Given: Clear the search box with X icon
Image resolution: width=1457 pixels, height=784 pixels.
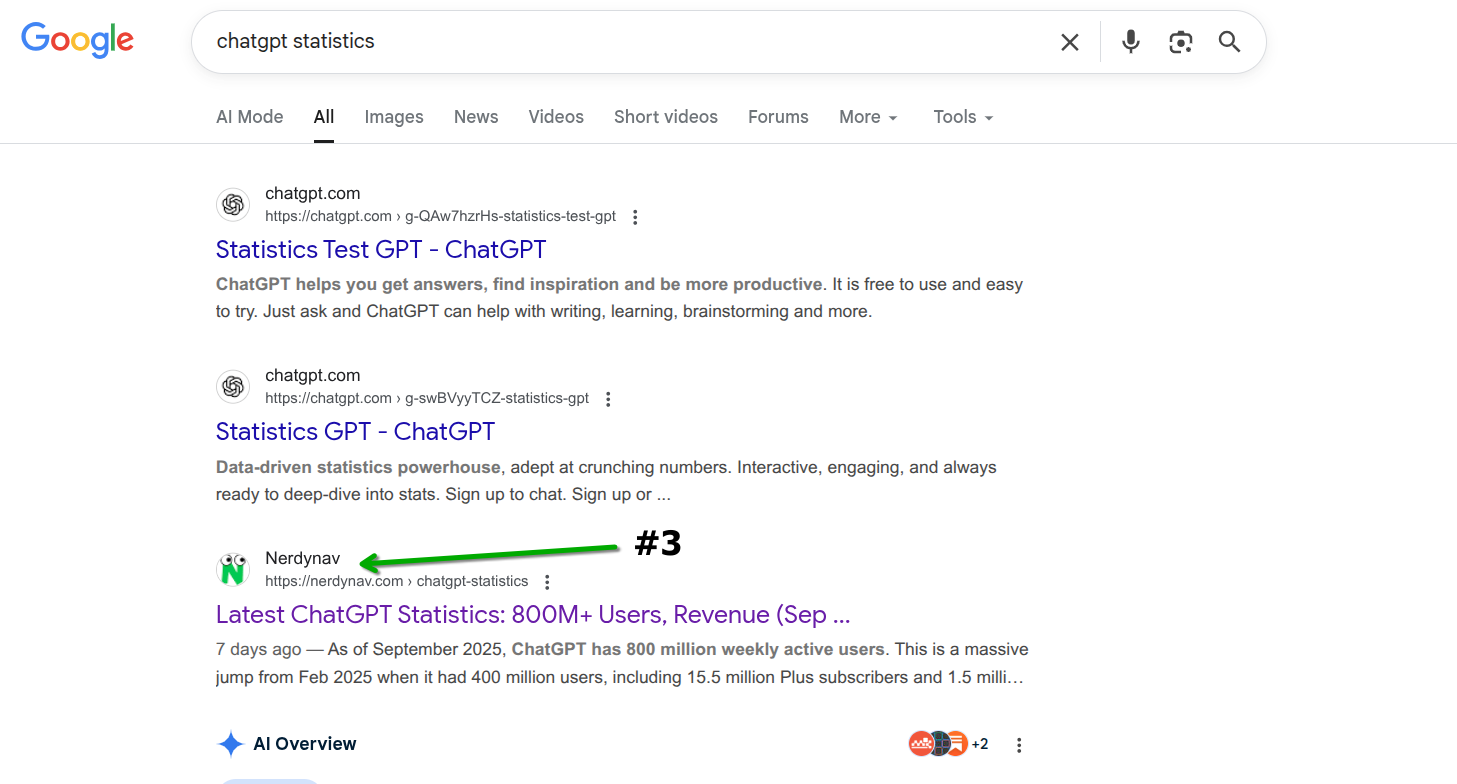Looking at the screenshot, I should point(1070,42).
